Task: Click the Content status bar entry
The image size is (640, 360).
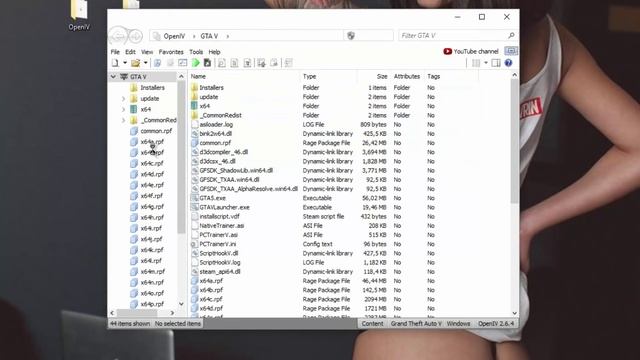Action: pyautogui.click(x=372, y=323)
